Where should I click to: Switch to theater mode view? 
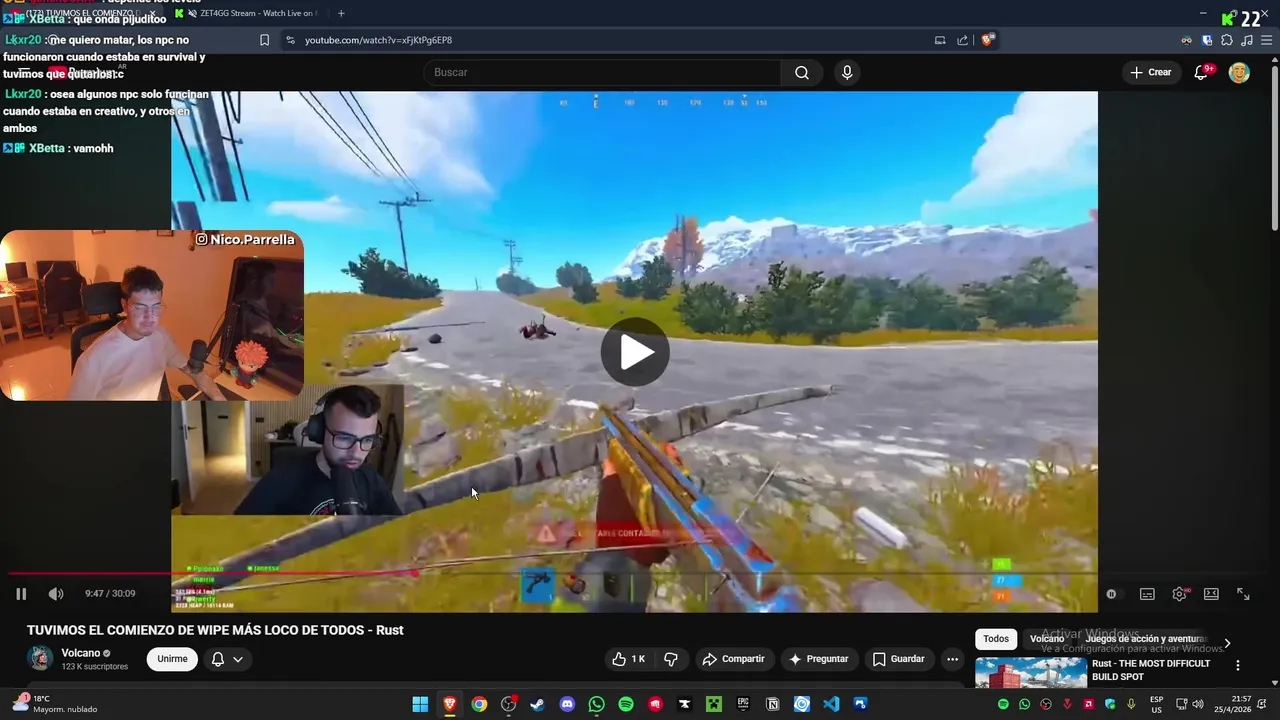click(1211, 594)
